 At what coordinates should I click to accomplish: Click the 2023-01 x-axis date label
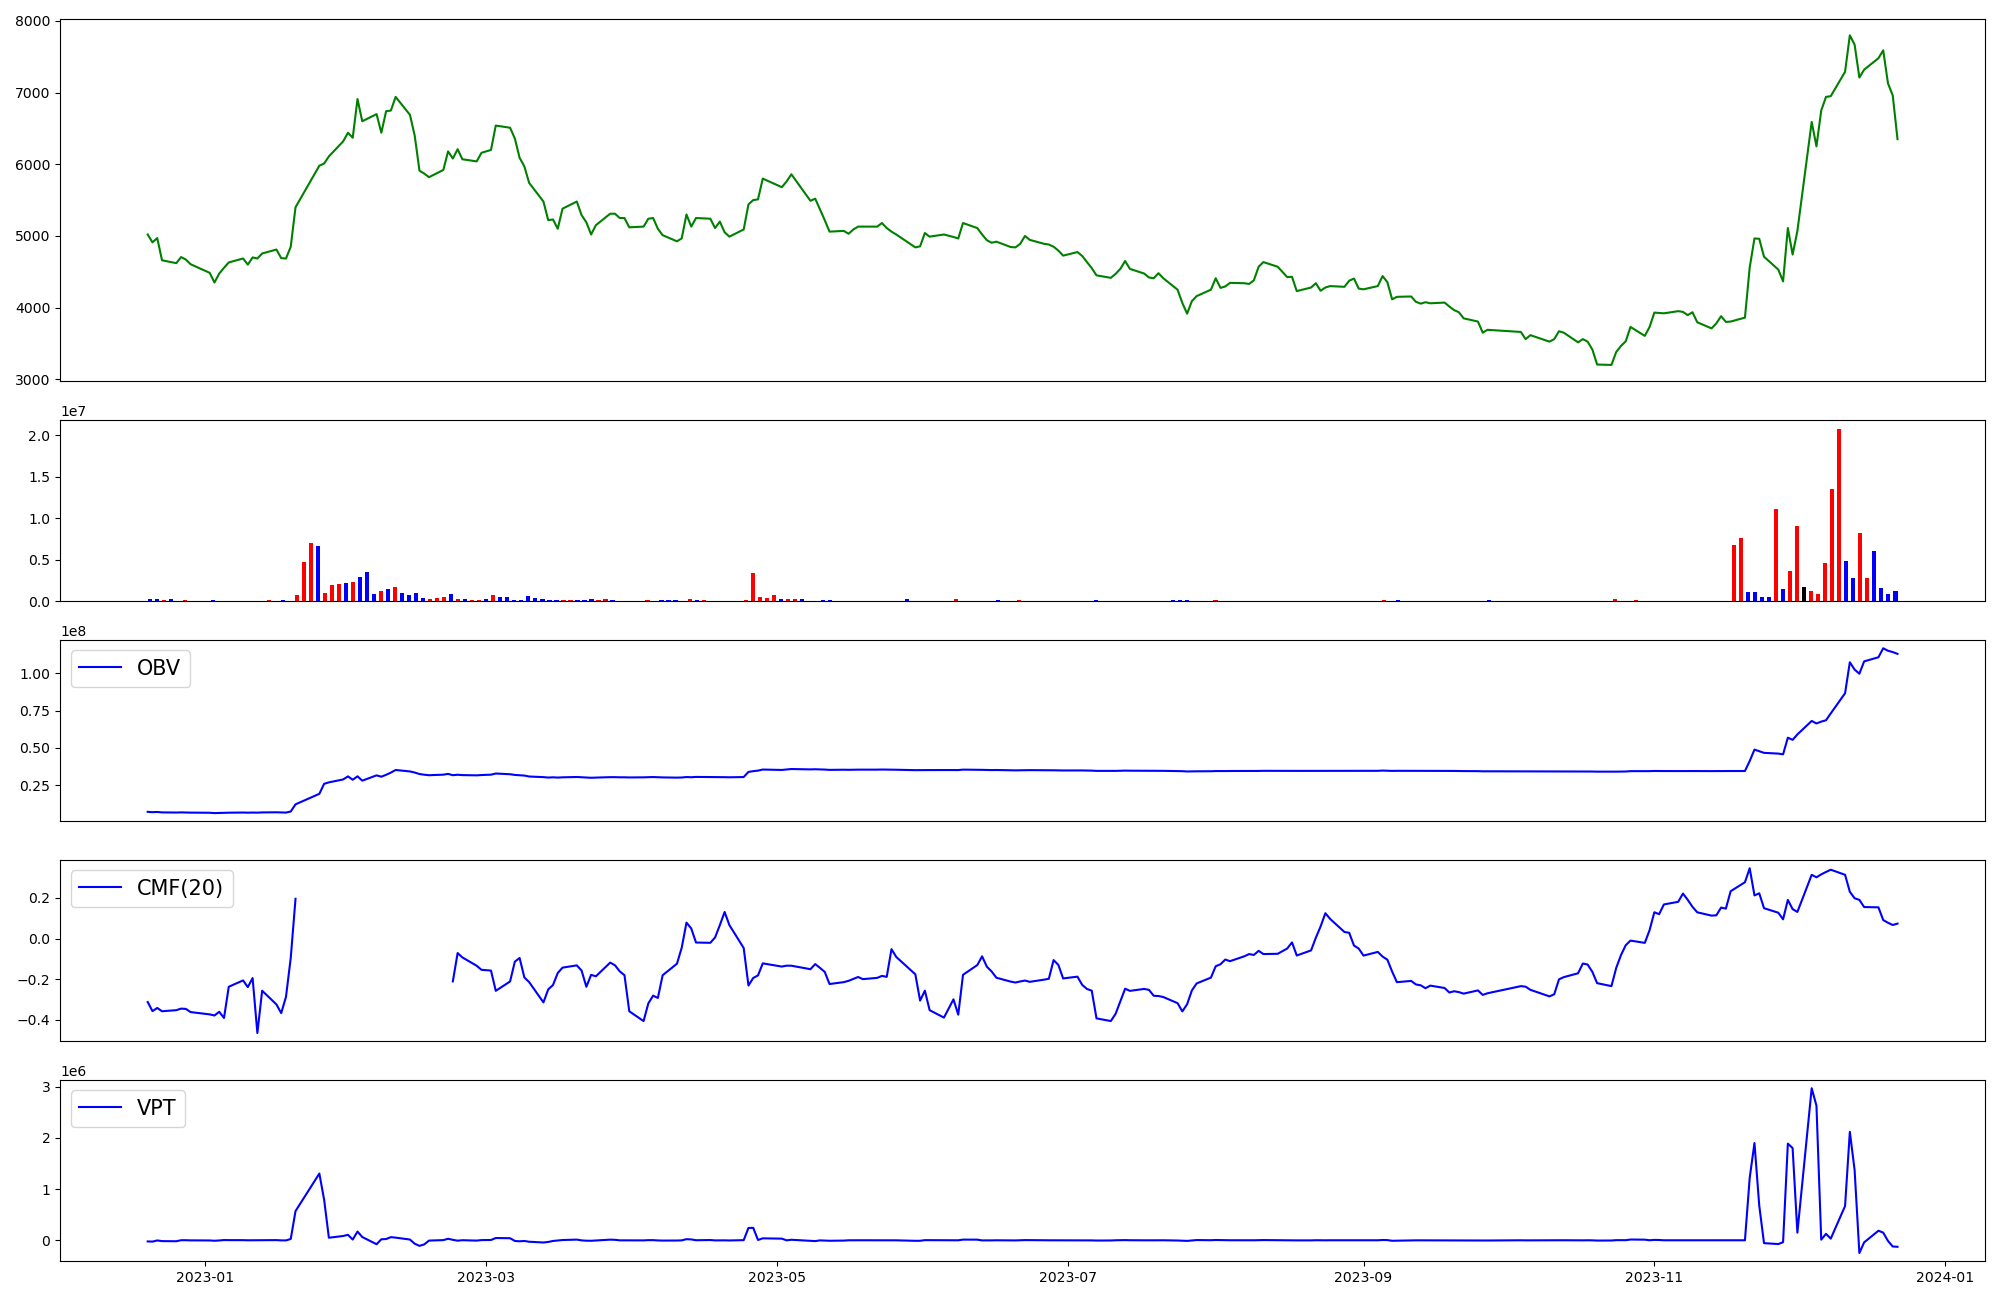coord(205,1277)
